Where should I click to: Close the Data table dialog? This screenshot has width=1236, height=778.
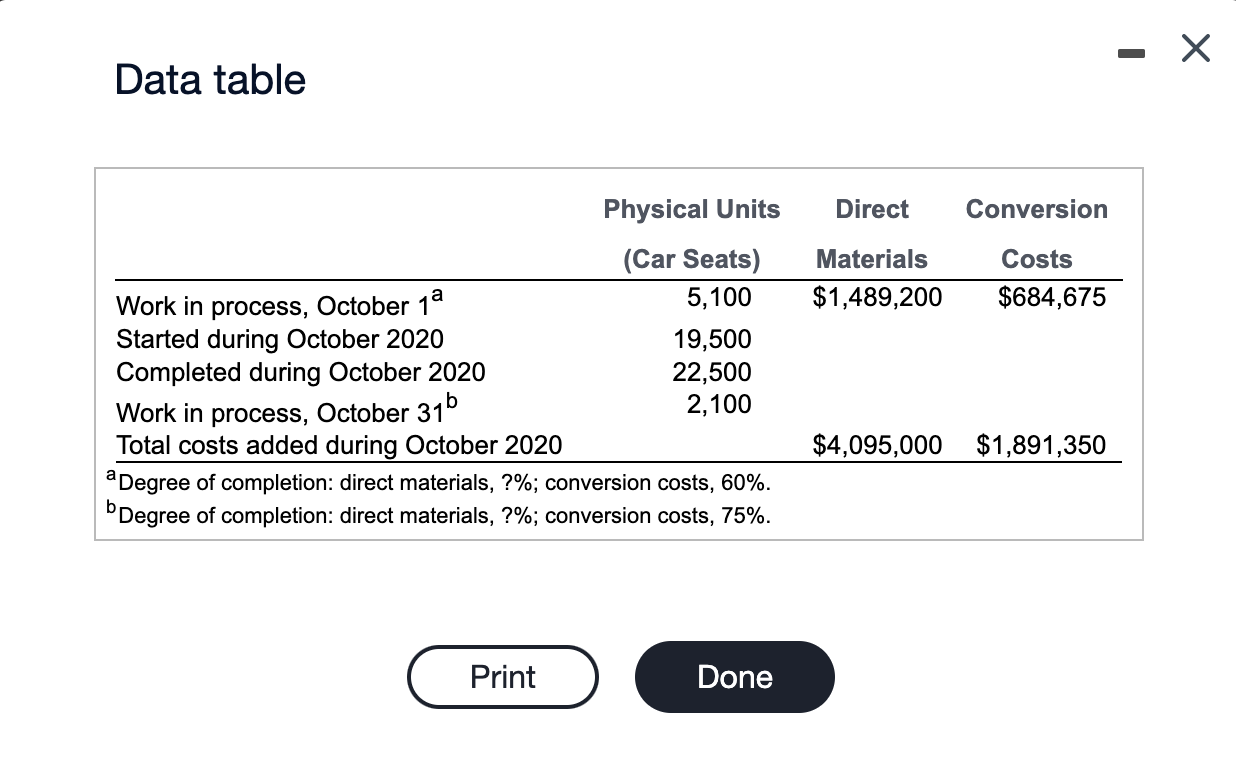pos(1196,48)
